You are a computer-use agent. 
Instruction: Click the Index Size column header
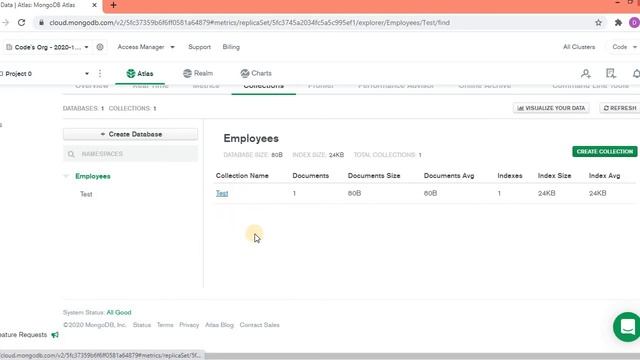coord(554,176)
